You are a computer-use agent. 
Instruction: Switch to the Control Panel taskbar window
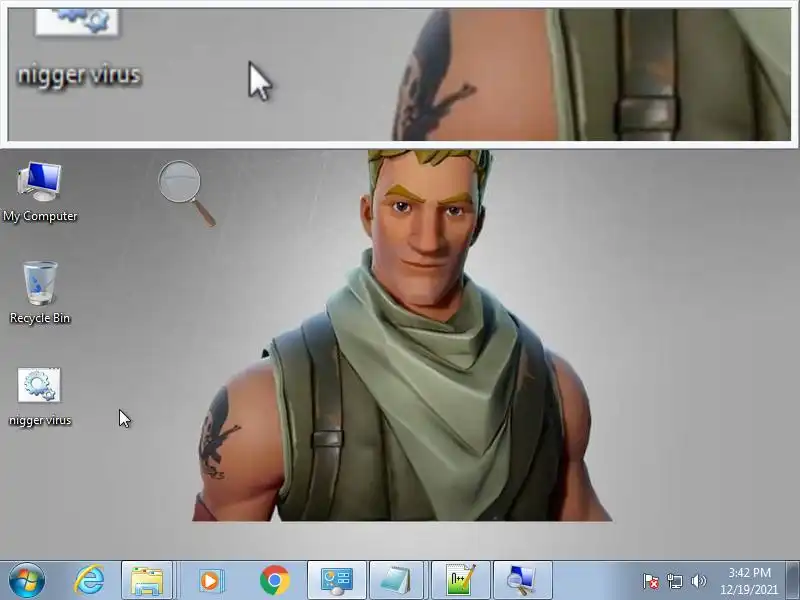coord(336,581)
